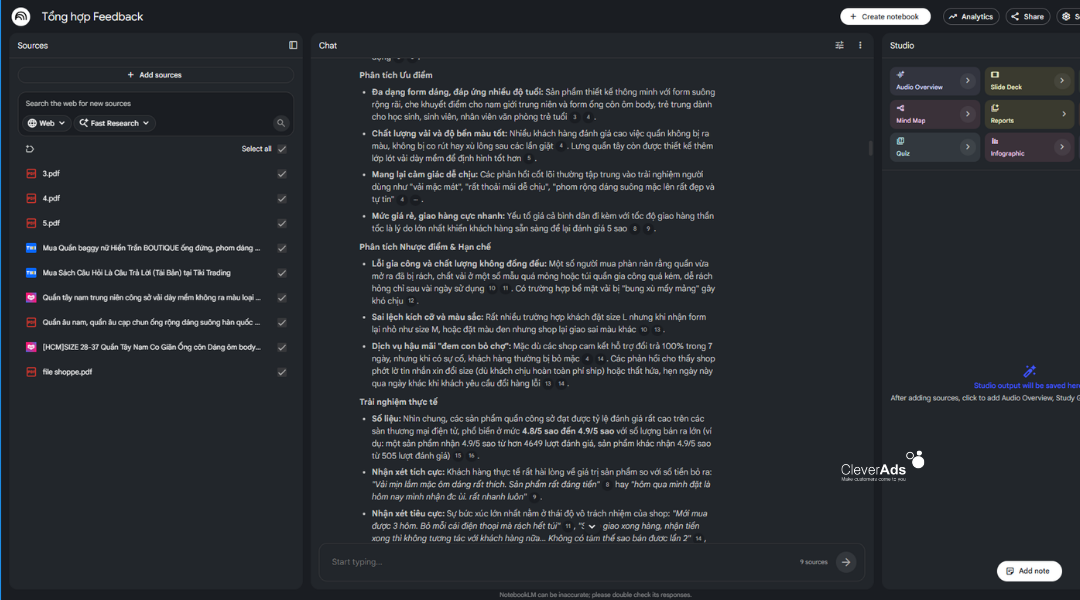Click the PDF icon of 4.pdf
1080x600 pixels.
(x=31, y=198)
